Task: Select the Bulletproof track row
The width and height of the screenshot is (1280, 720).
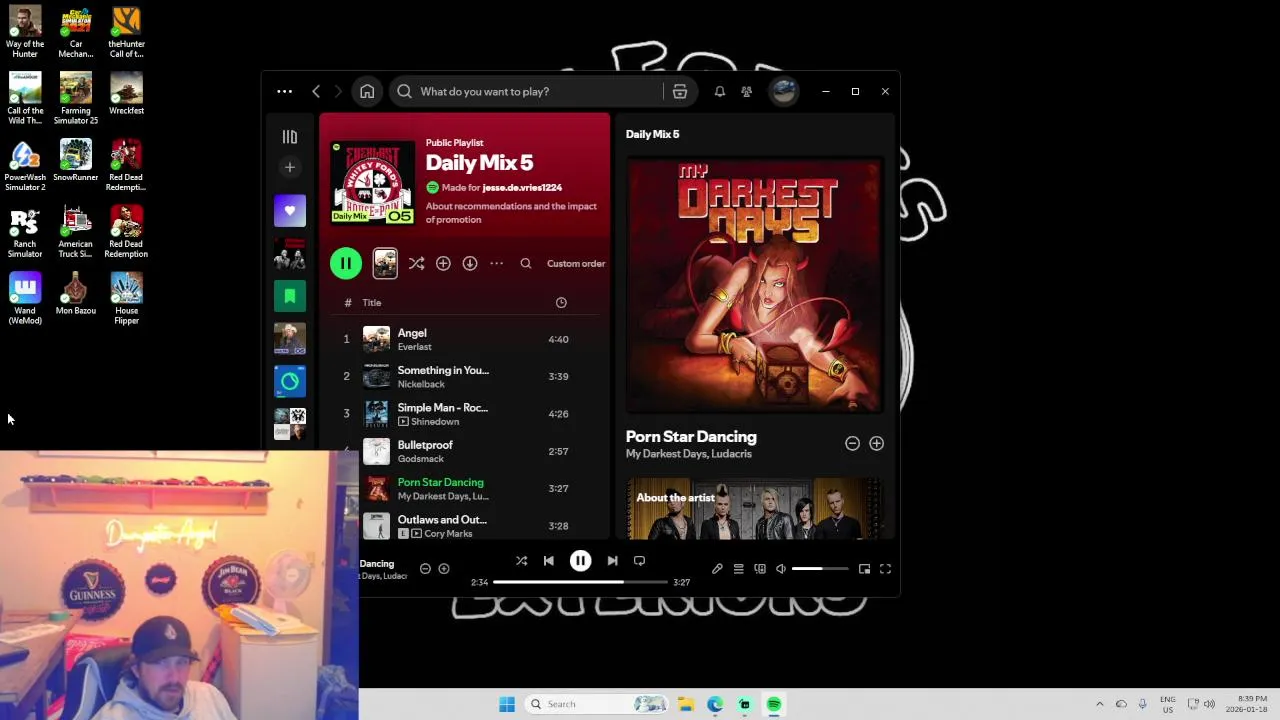Action: click(465, 451)
